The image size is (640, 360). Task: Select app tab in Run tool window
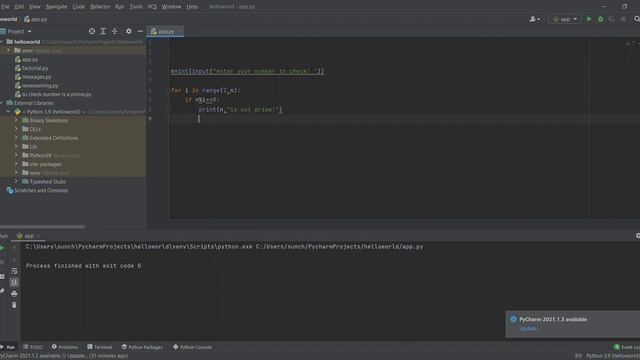tap(28, 236)
